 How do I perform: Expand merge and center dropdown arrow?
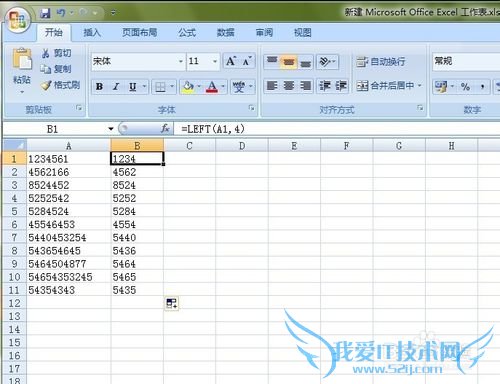(420, 86)
